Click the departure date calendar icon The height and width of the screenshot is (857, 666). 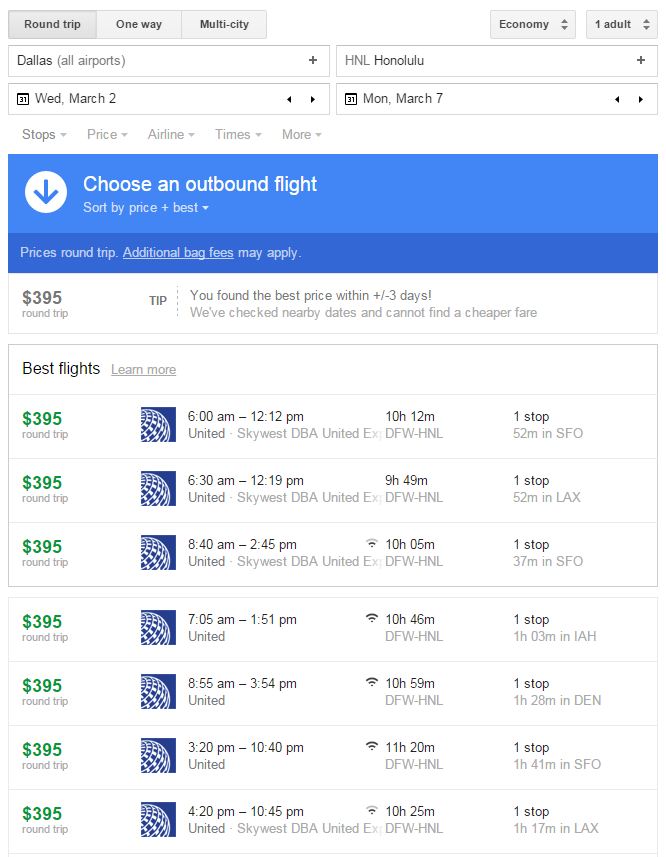[x=23, y=99]
